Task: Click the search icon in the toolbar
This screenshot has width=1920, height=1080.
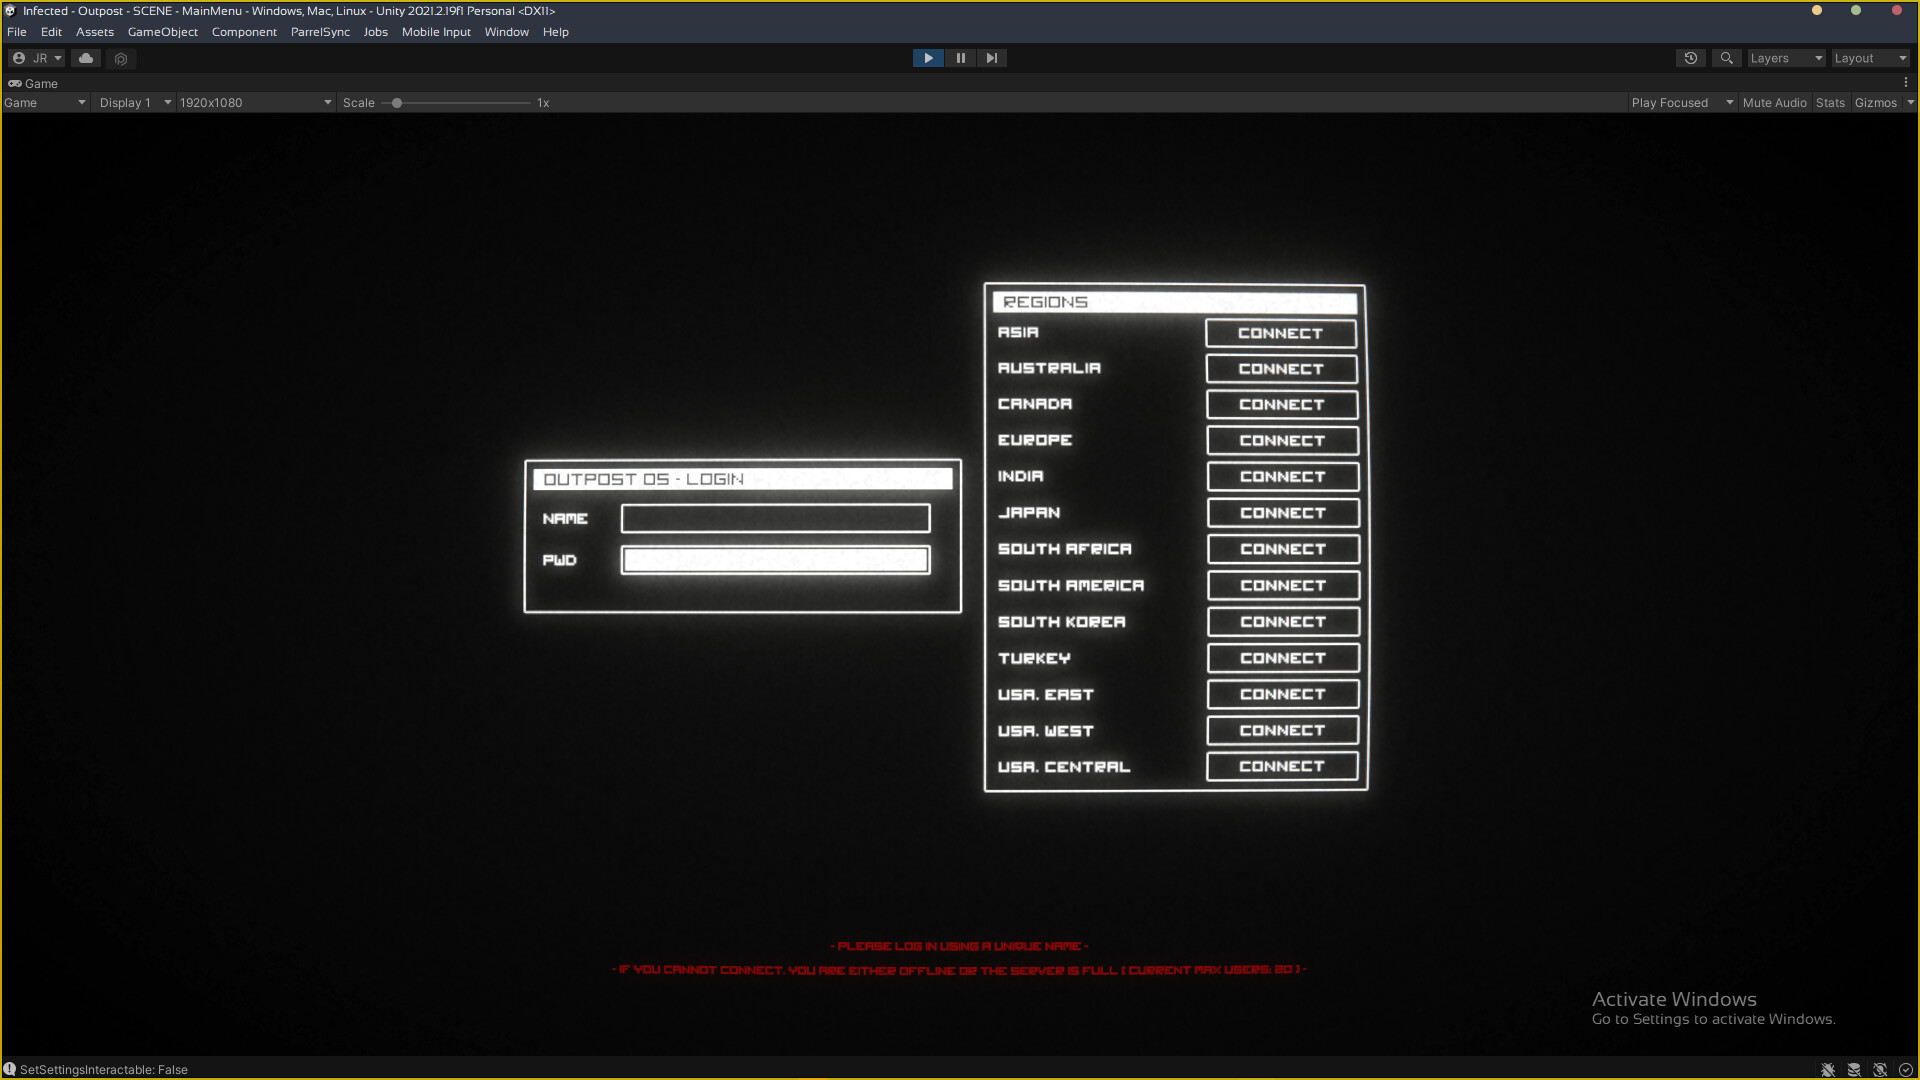Action: (x=1726, y=58)
